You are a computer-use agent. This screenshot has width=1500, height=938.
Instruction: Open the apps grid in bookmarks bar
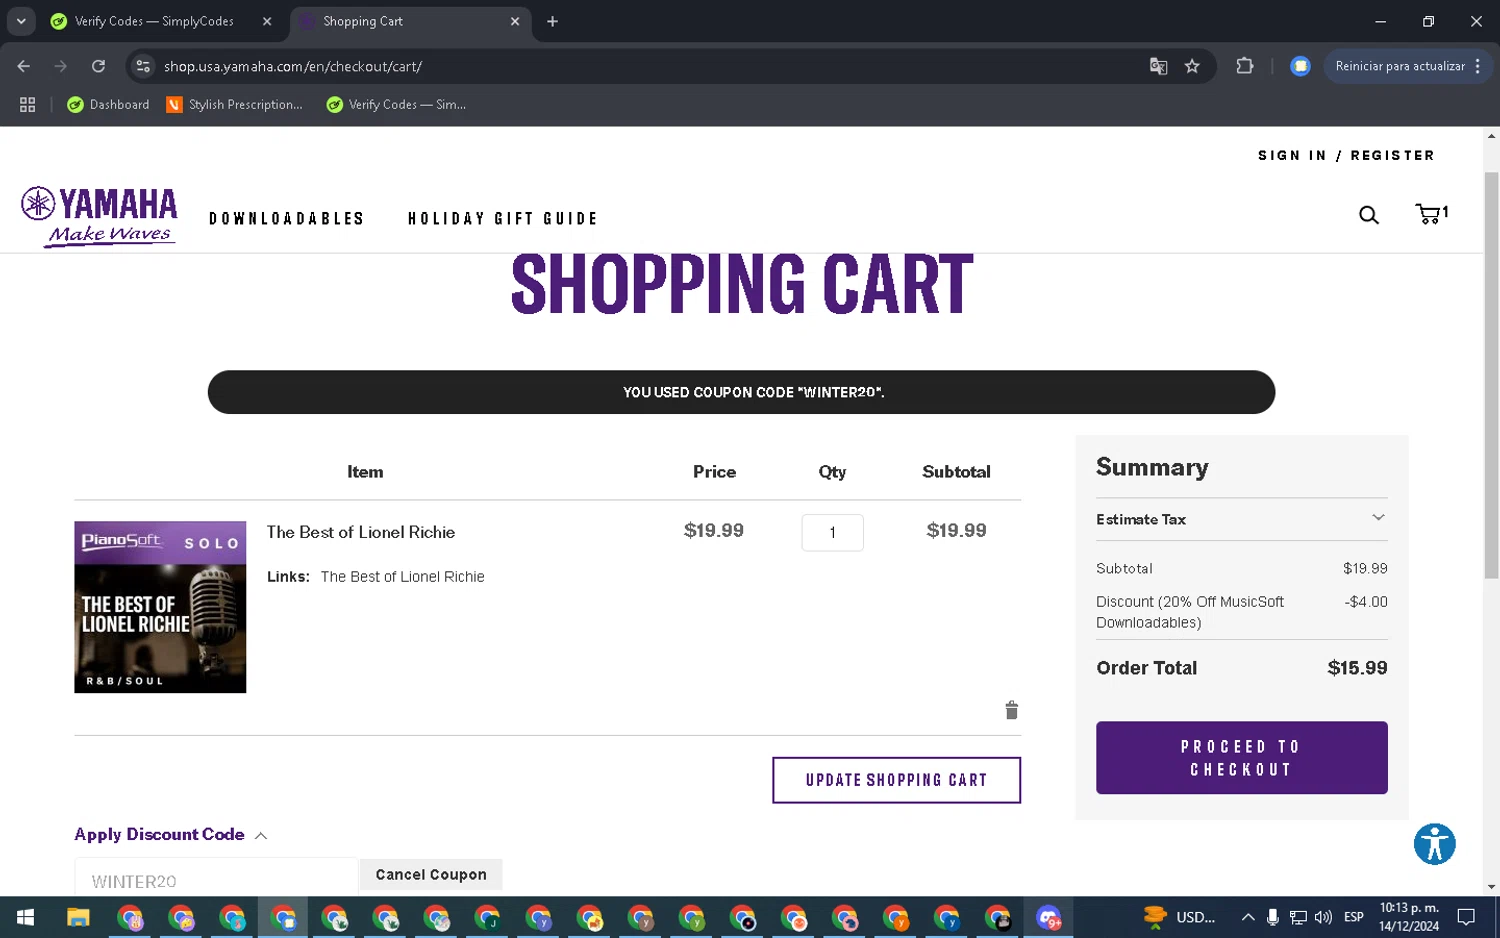point(27,104)
